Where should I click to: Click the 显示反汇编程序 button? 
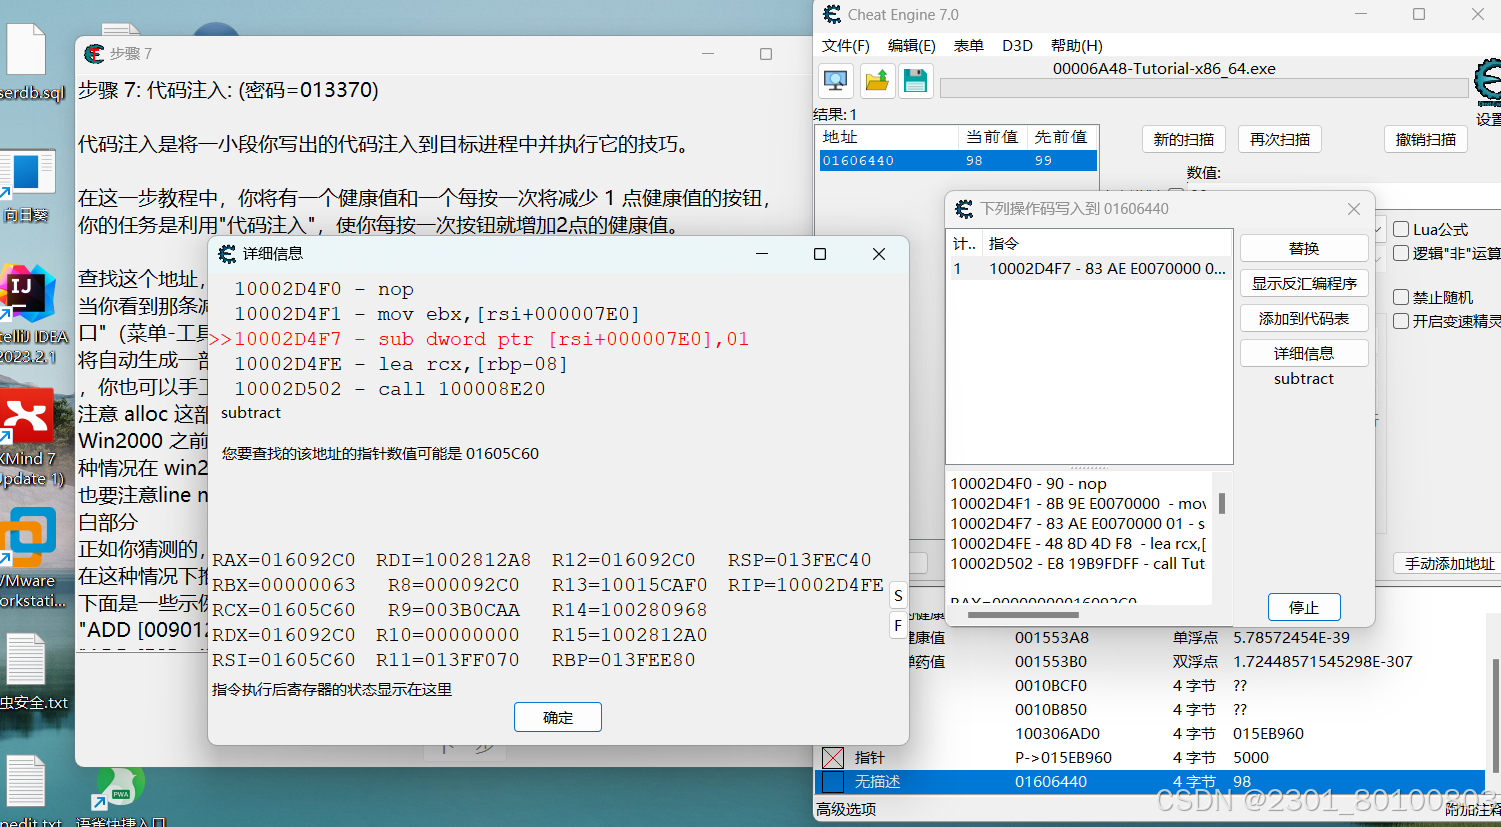click(x=1304, y=283)
